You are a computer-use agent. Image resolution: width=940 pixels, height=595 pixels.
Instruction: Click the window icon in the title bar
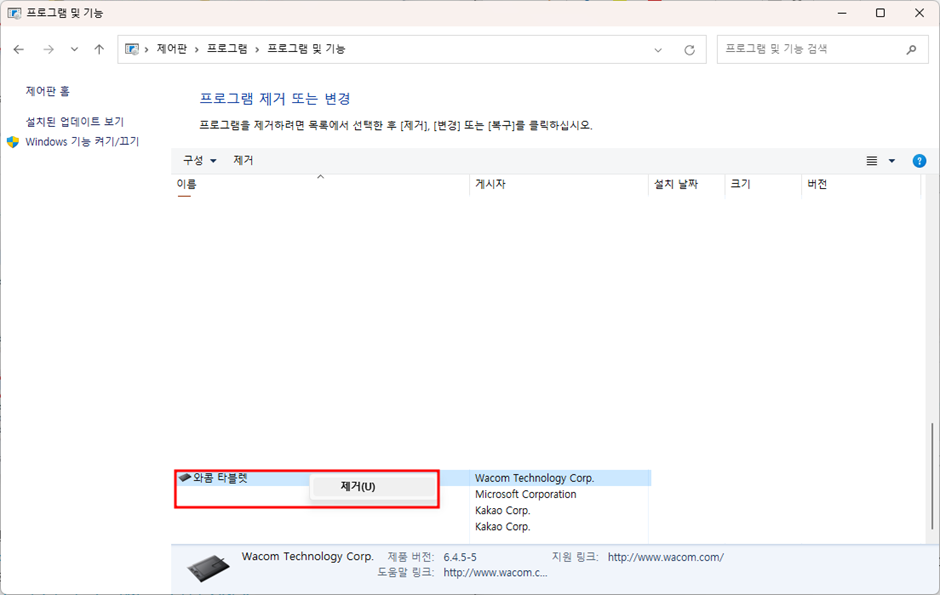14,13
